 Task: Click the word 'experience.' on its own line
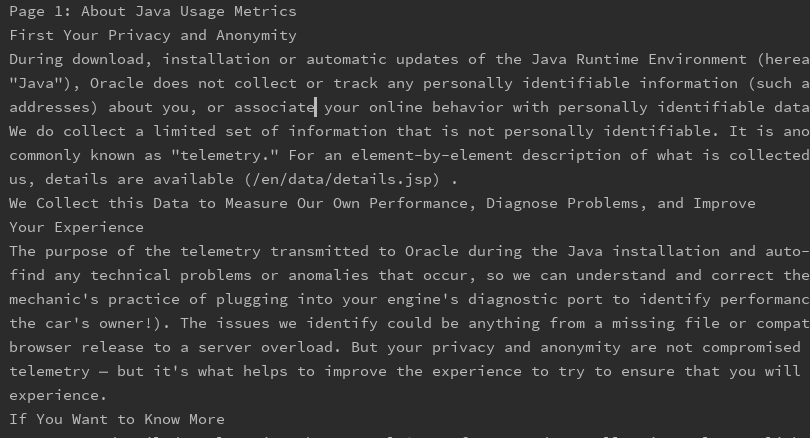[x=58, y=395]
